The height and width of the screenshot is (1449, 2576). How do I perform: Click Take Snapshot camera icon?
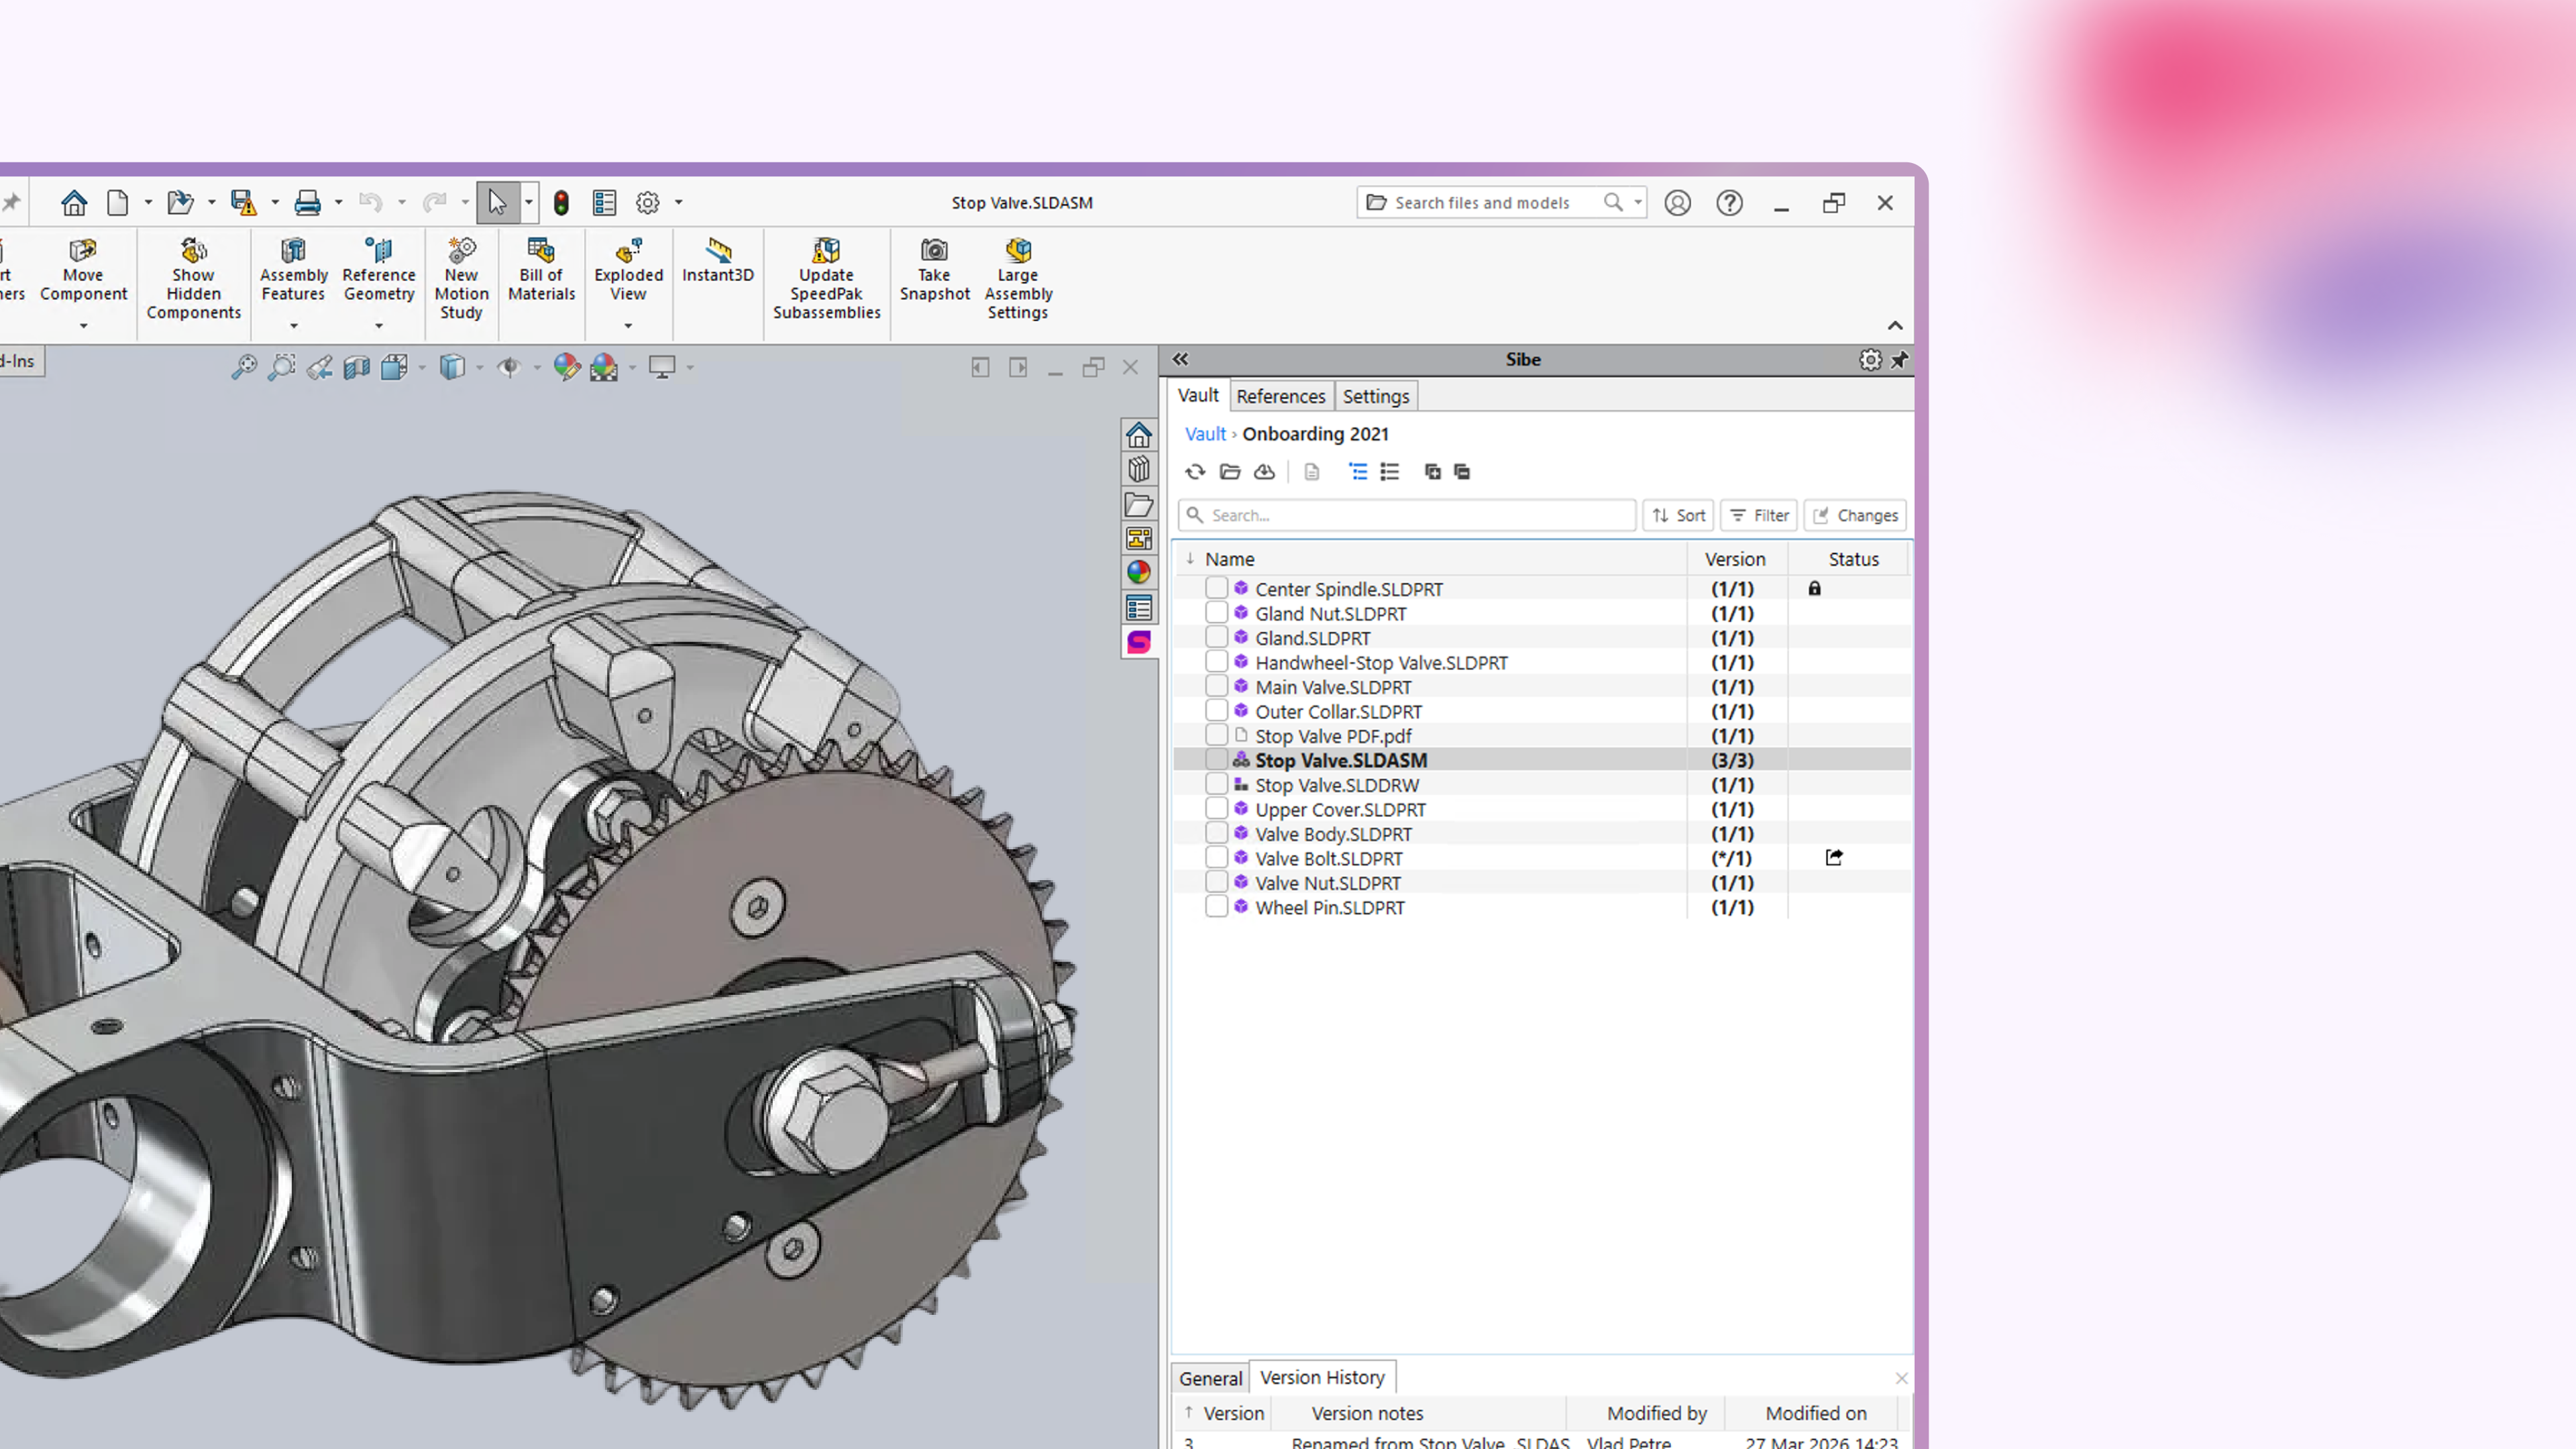[x=934, y=270]
